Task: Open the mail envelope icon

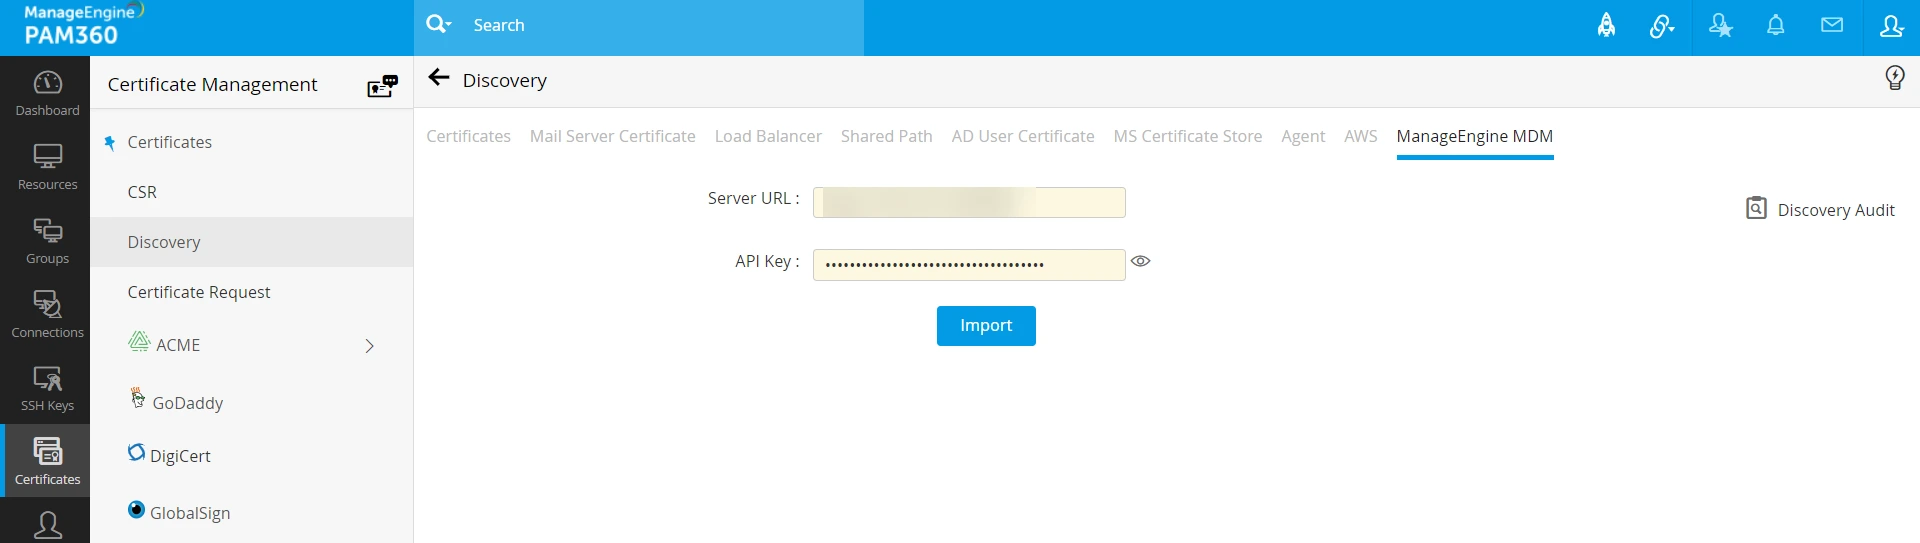Action: 1832,26
